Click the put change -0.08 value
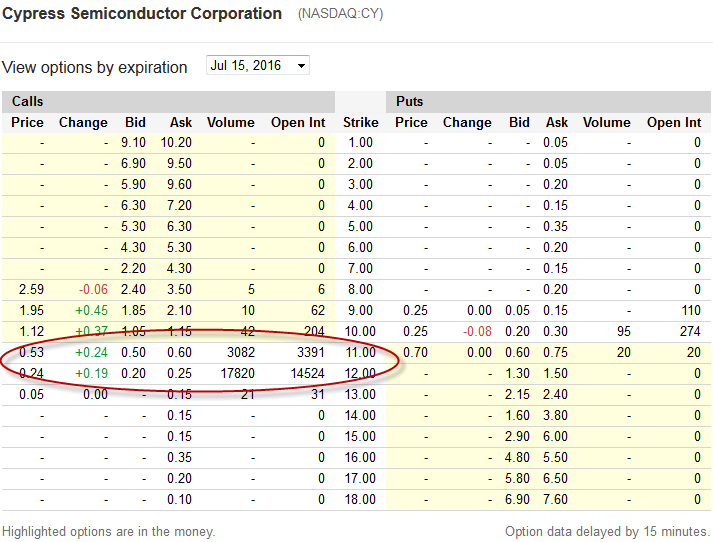 (x=477, y=331)
